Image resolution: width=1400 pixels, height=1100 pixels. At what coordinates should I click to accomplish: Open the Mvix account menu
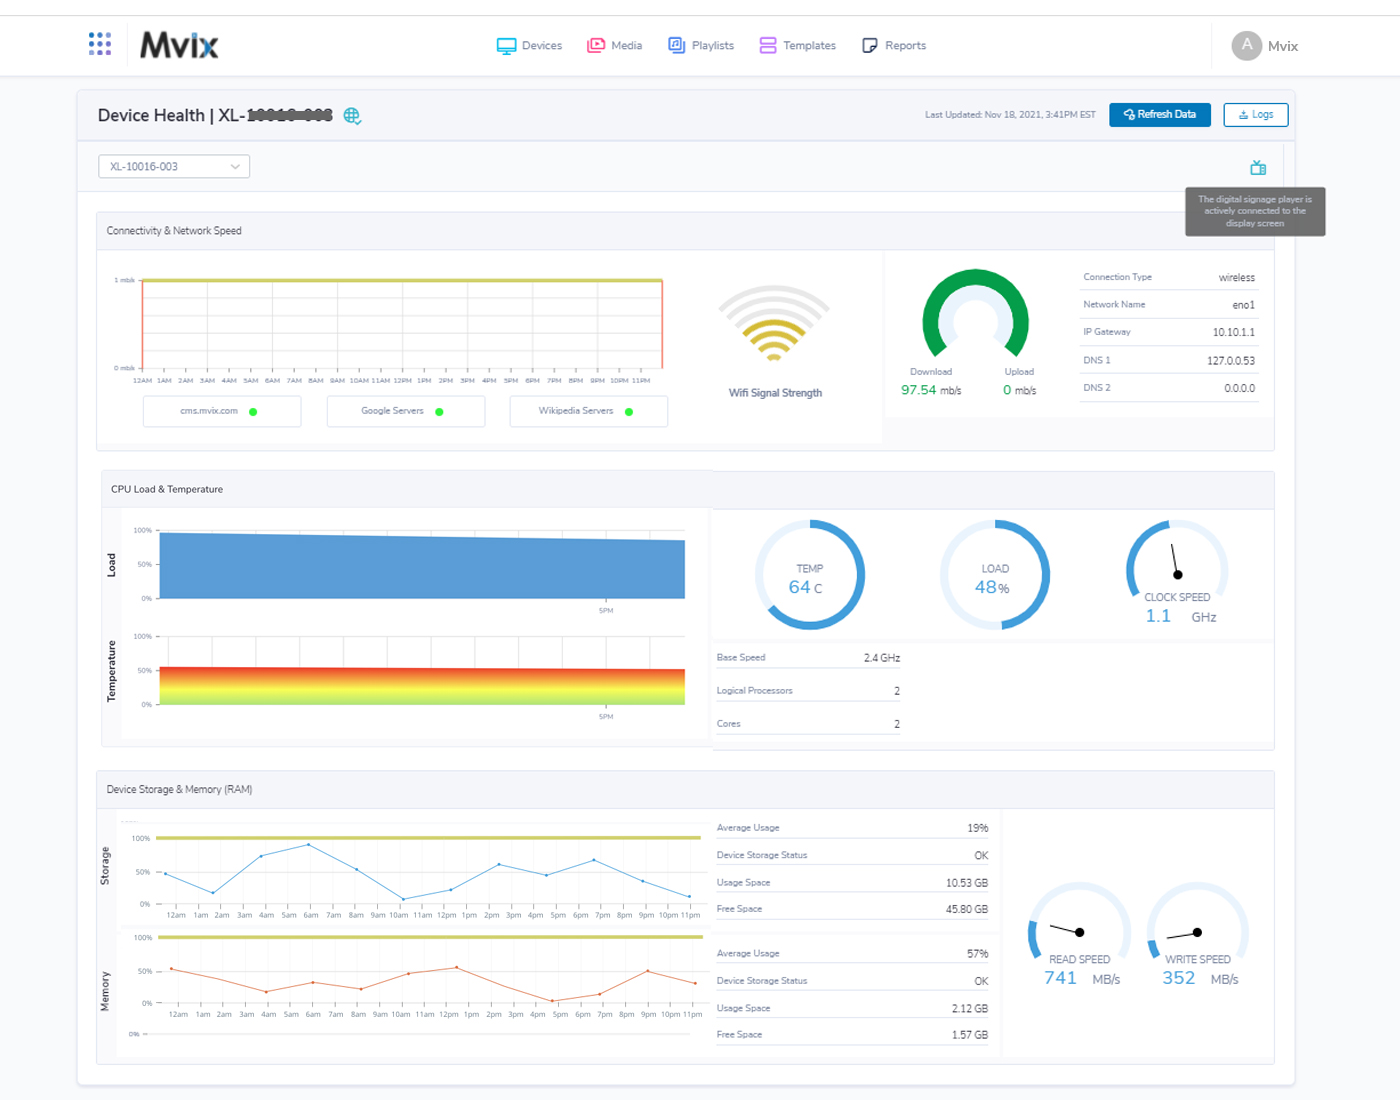click(x=1282, y=46)
